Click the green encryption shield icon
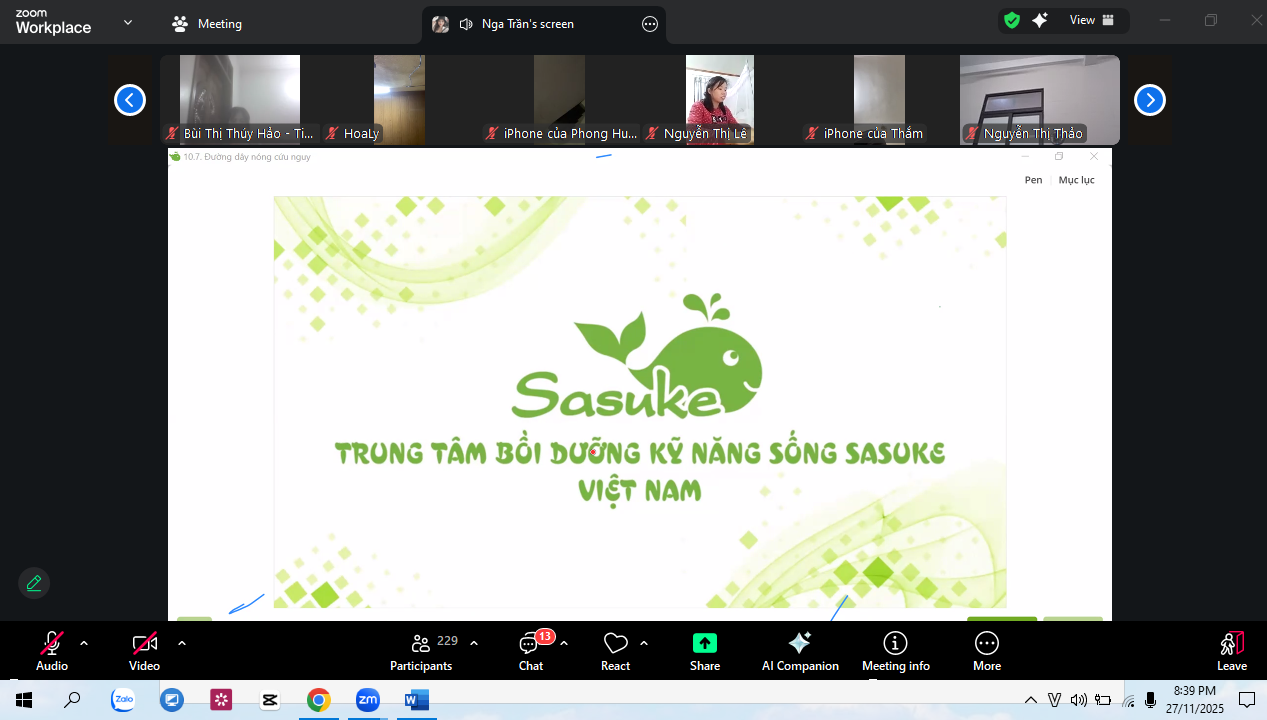Viewport: 1267px width, 720px height. 1012,20
